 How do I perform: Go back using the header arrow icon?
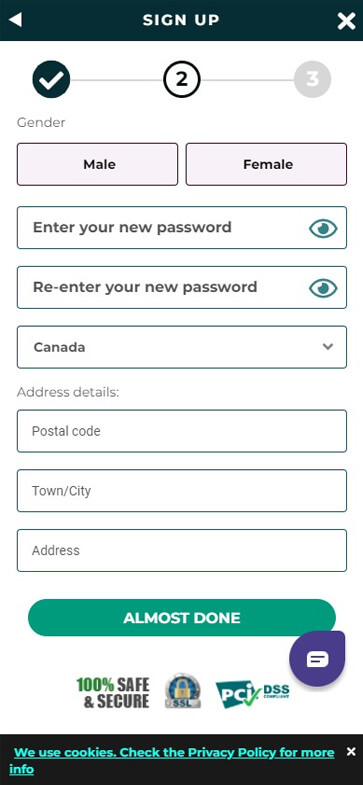coord(16,20)
